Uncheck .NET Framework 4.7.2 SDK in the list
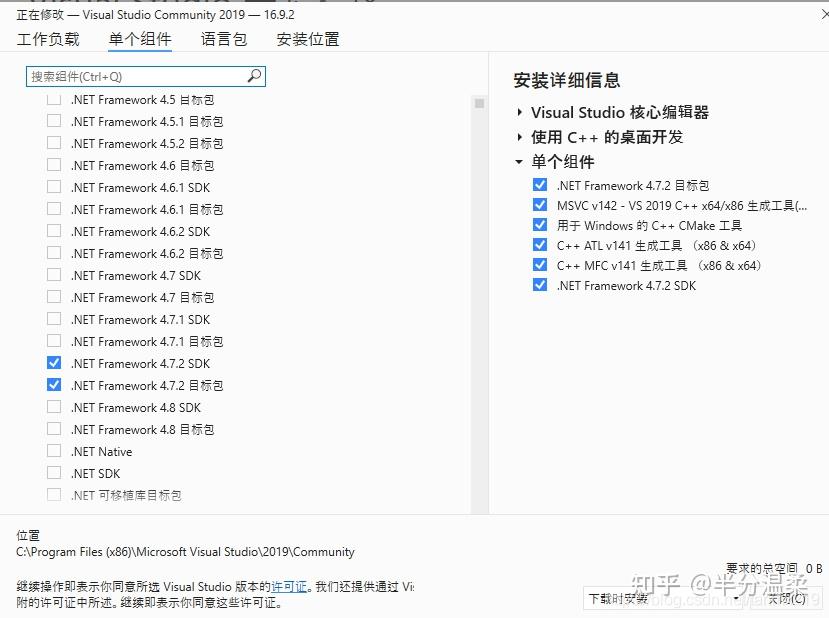 pyautogui.click(x=54, y=363)
